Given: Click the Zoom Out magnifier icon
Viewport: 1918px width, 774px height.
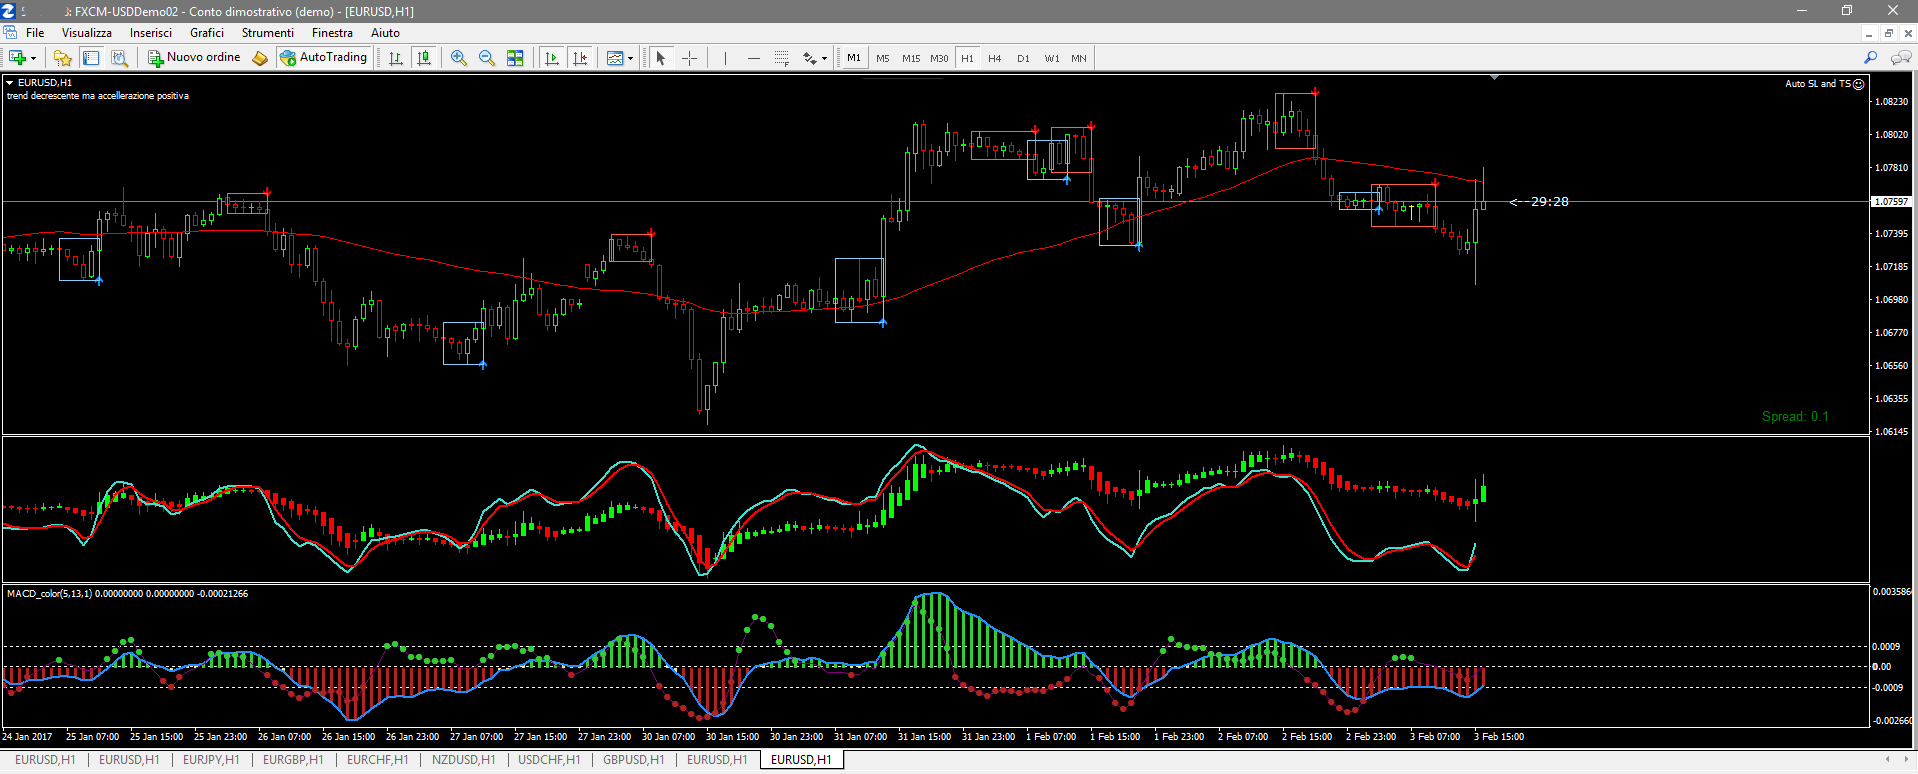Looking at the screenshot, I should pyautogui.click(x=487, y=58).
